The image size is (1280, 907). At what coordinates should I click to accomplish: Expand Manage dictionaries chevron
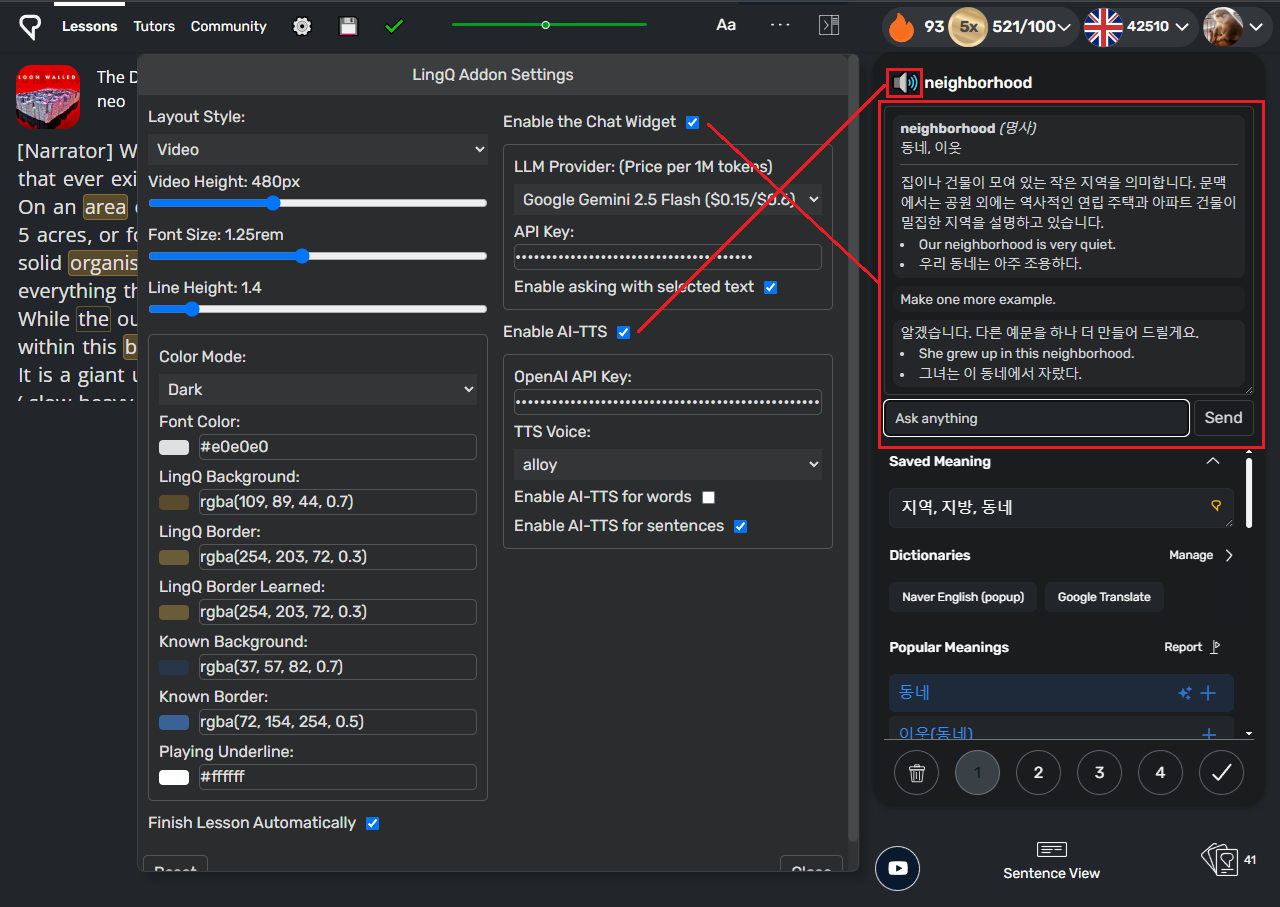point(1229,555)
